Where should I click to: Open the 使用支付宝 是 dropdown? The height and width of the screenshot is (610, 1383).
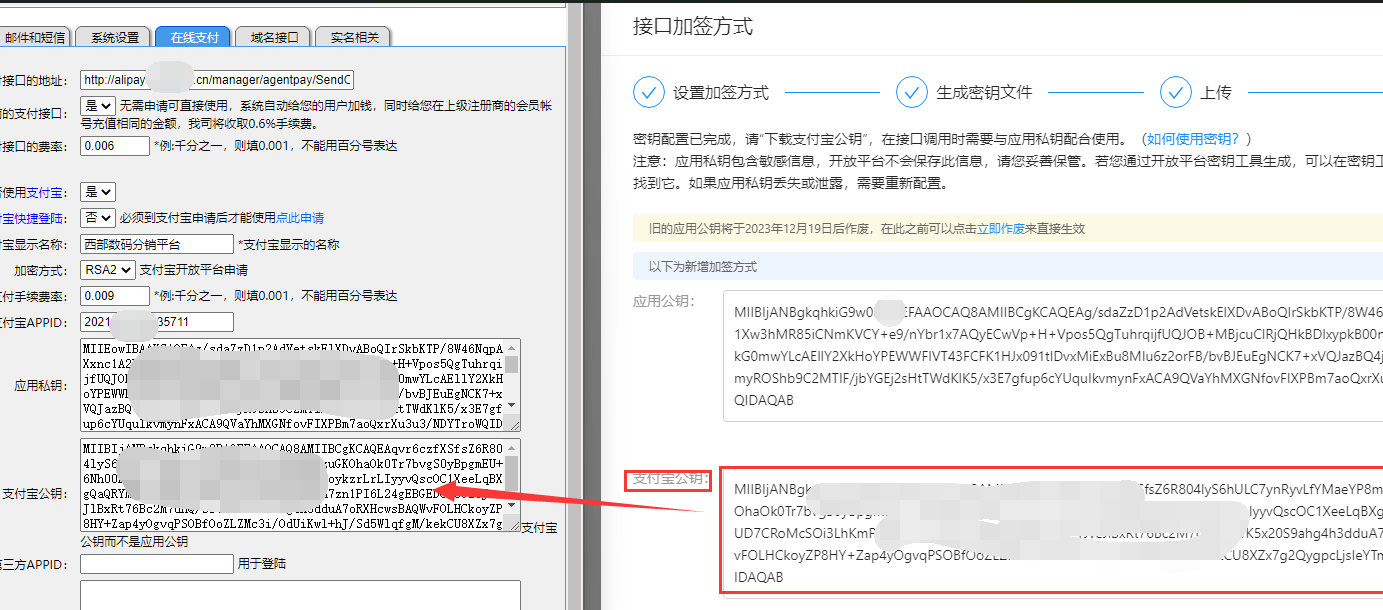coord(98,191)
